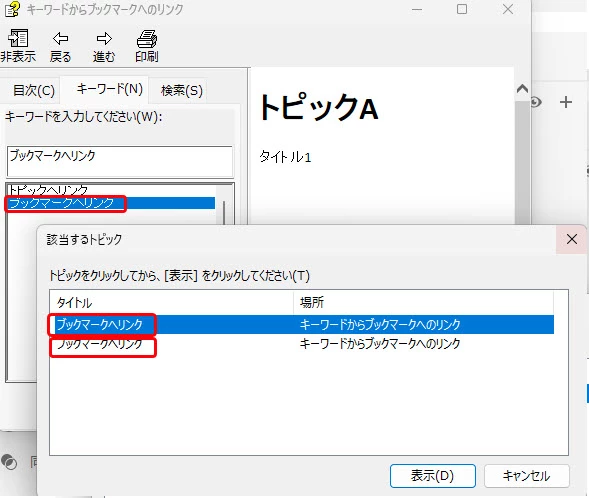Click the 非表示 (Hide) toolbar icon
The width and height of the screenshot is (589, 498).
tap(18, 39)
